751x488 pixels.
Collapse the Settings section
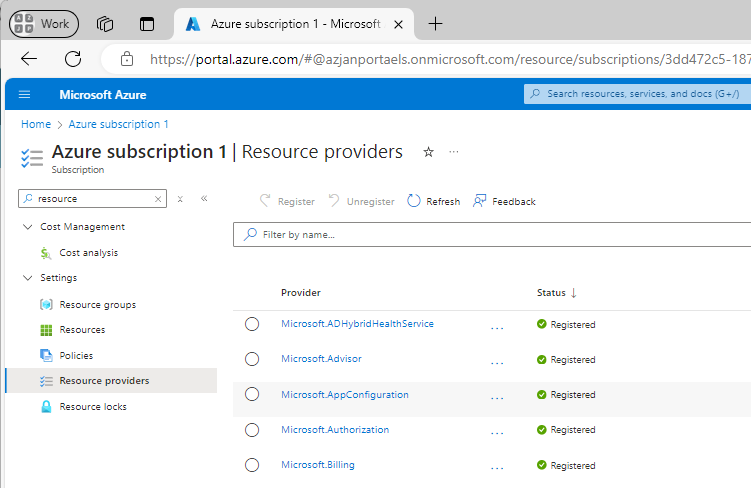click(x=28, y=278)
